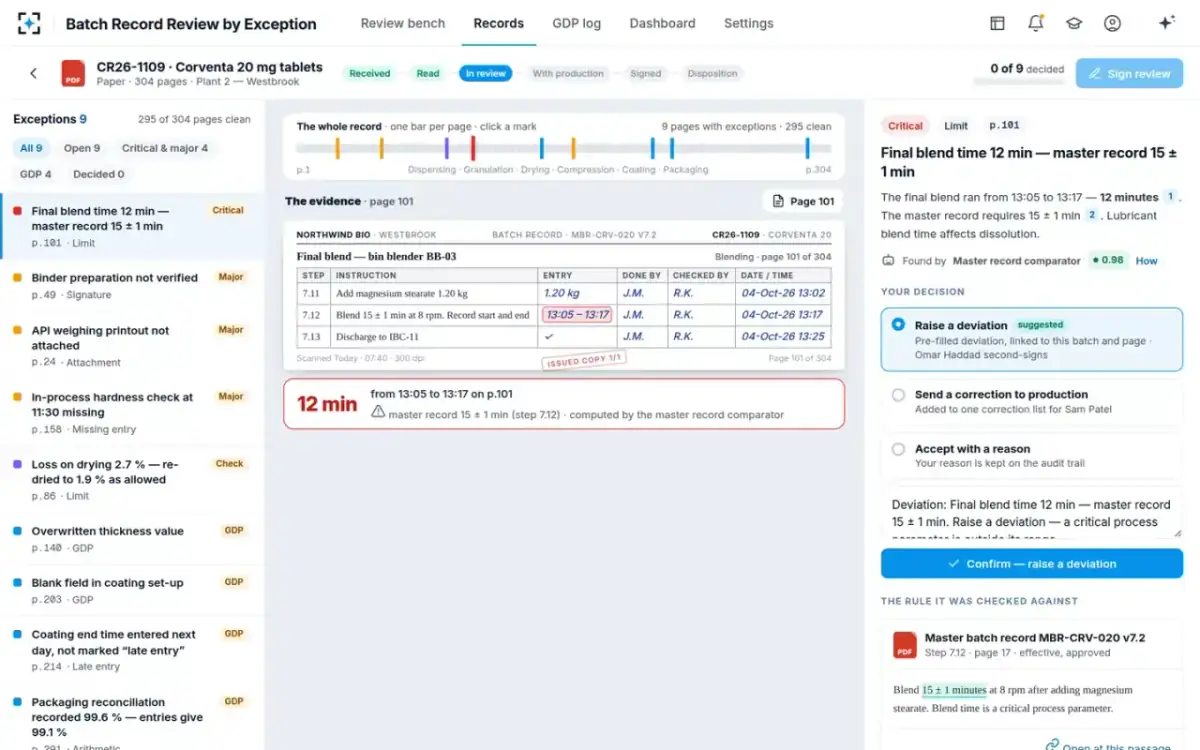Open Packaging reconciliation recorded 99.6 % exception
This screenshot has height=750, width=1200.
[x=132, y=717]
